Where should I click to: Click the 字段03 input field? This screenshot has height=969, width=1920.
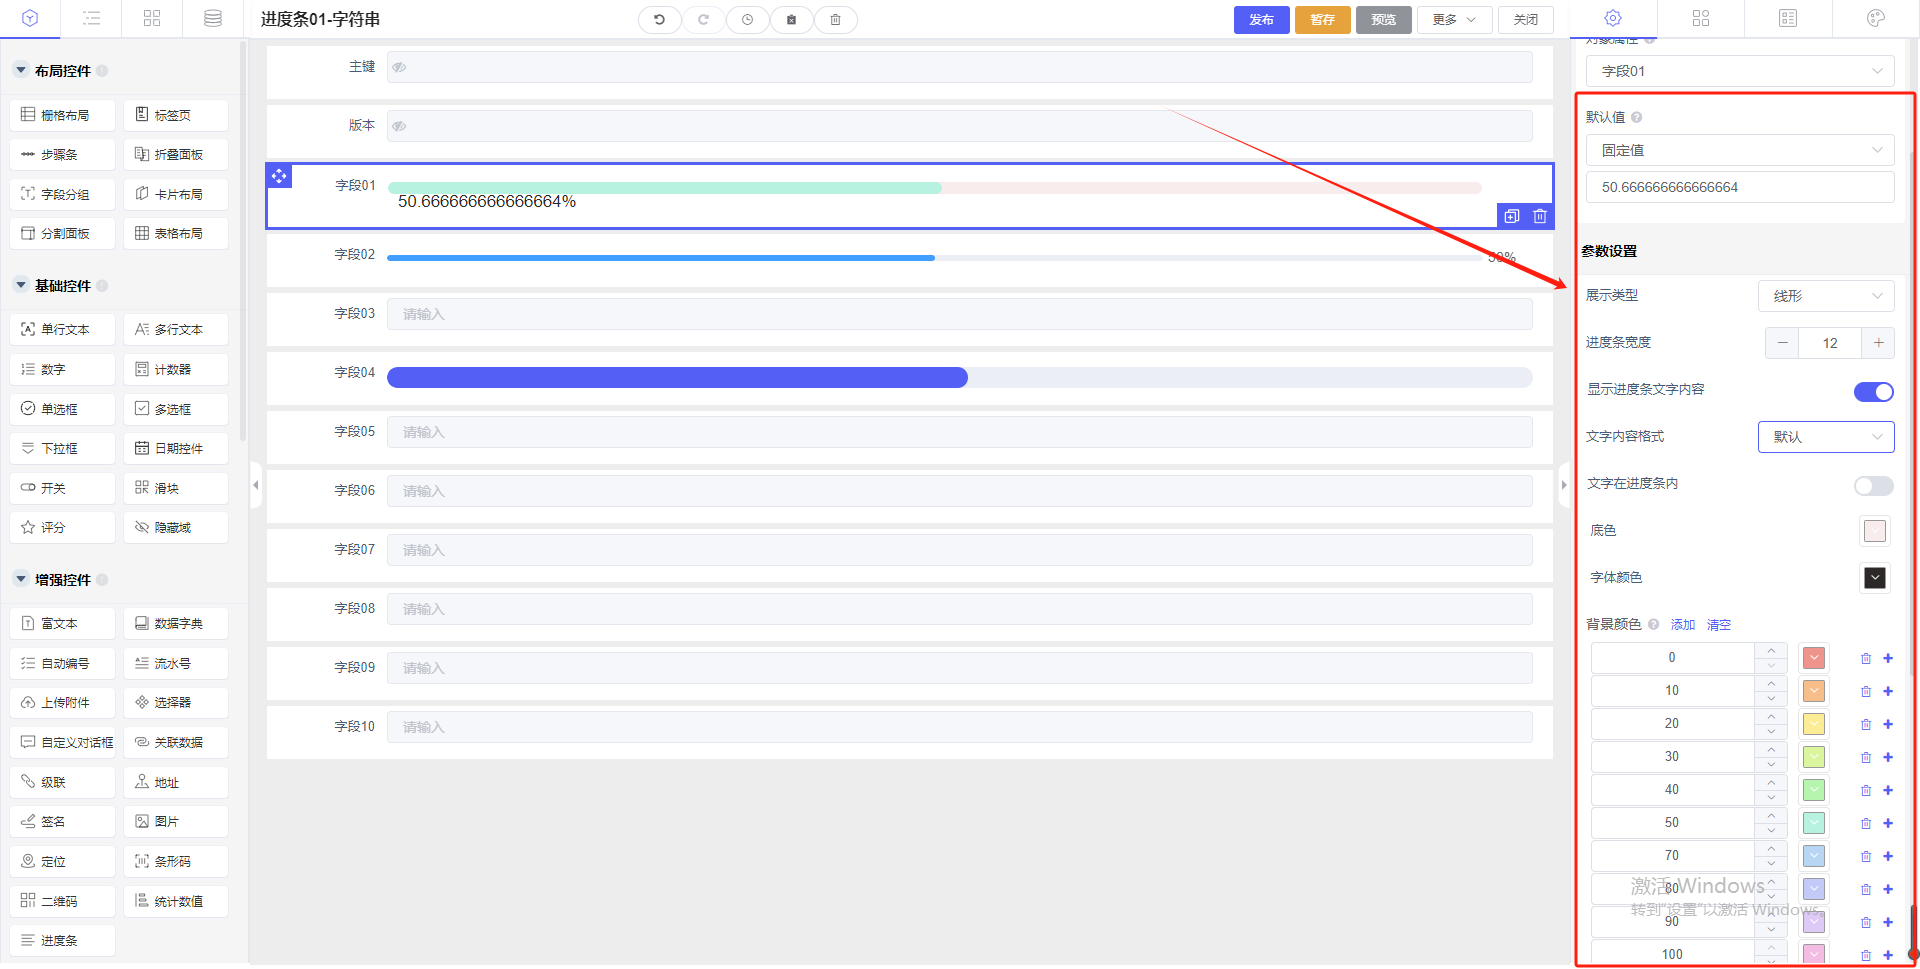959,314
